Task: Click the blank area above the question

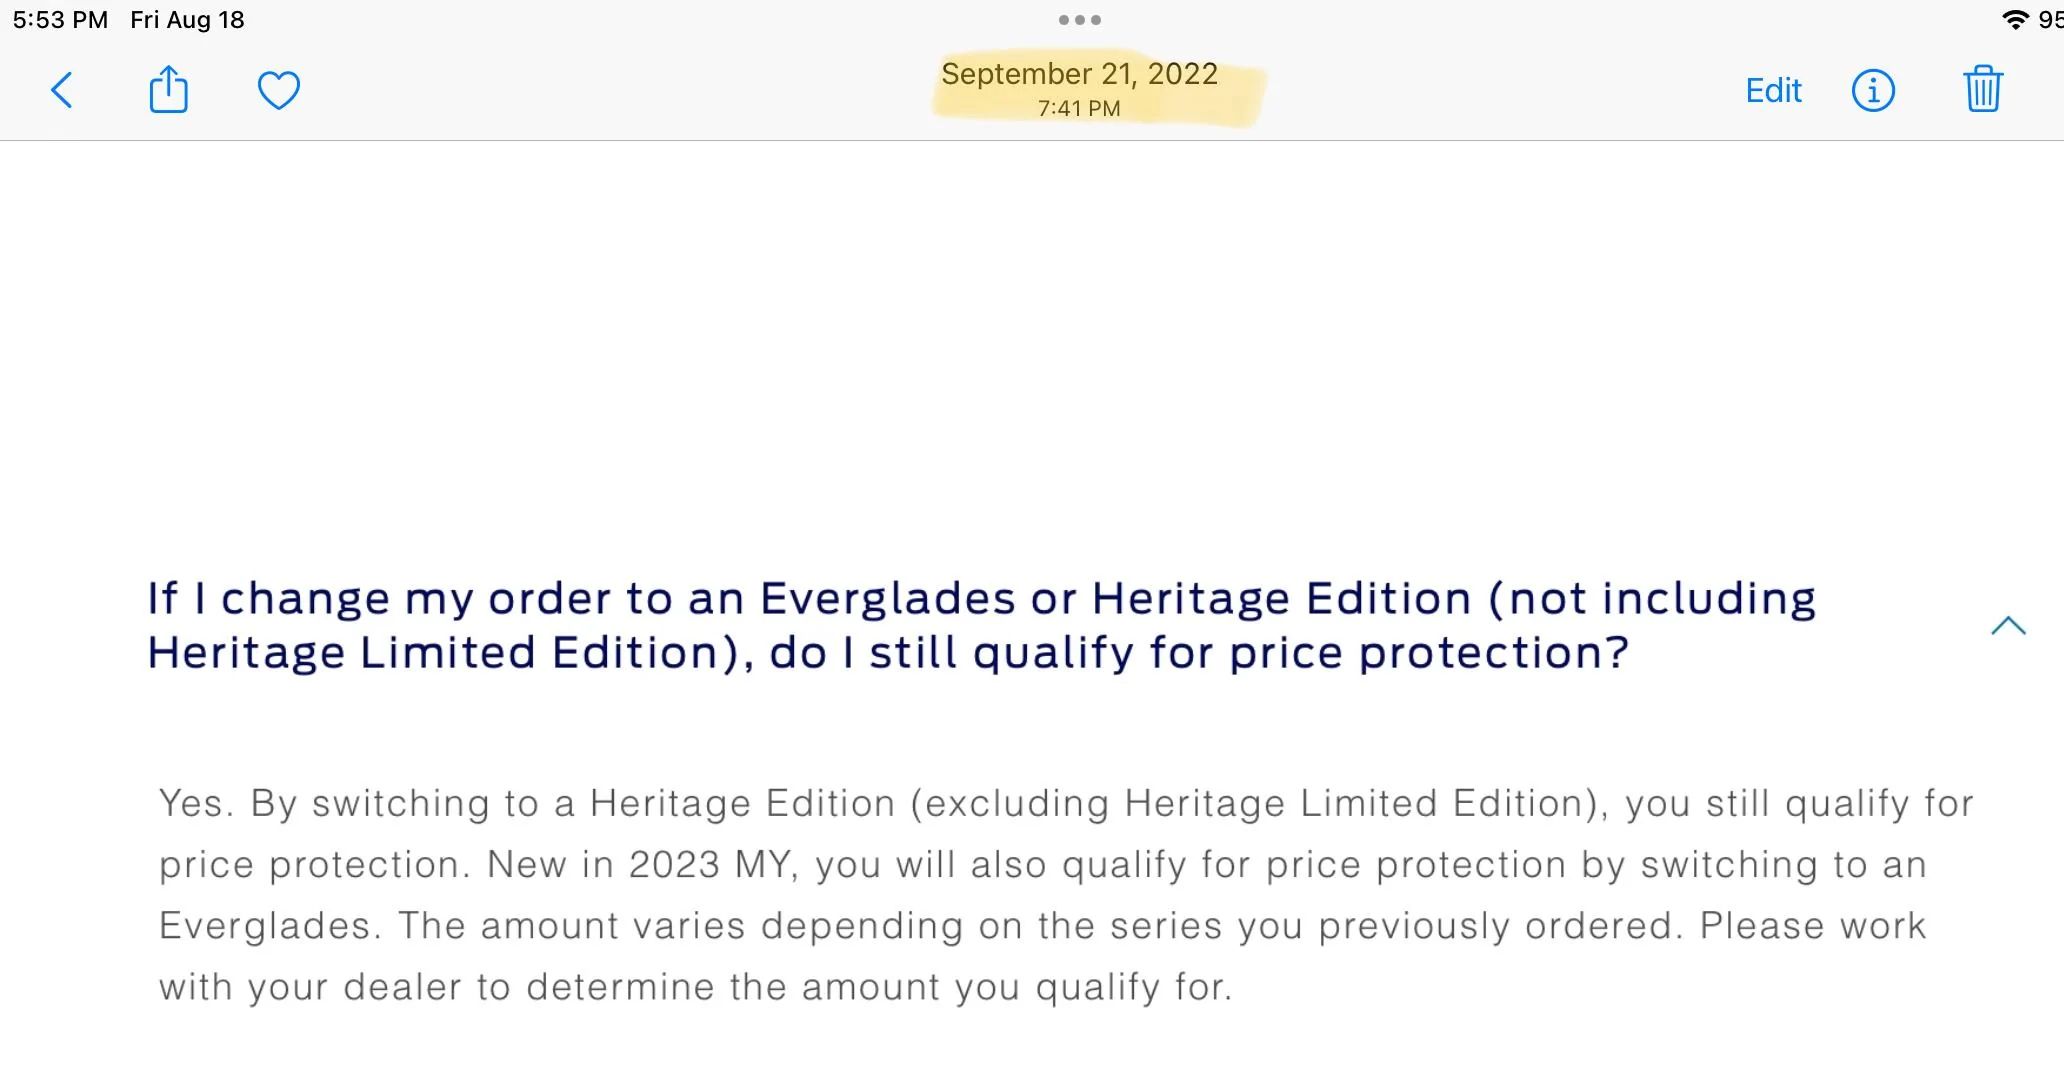Action: click(1032, 350)
